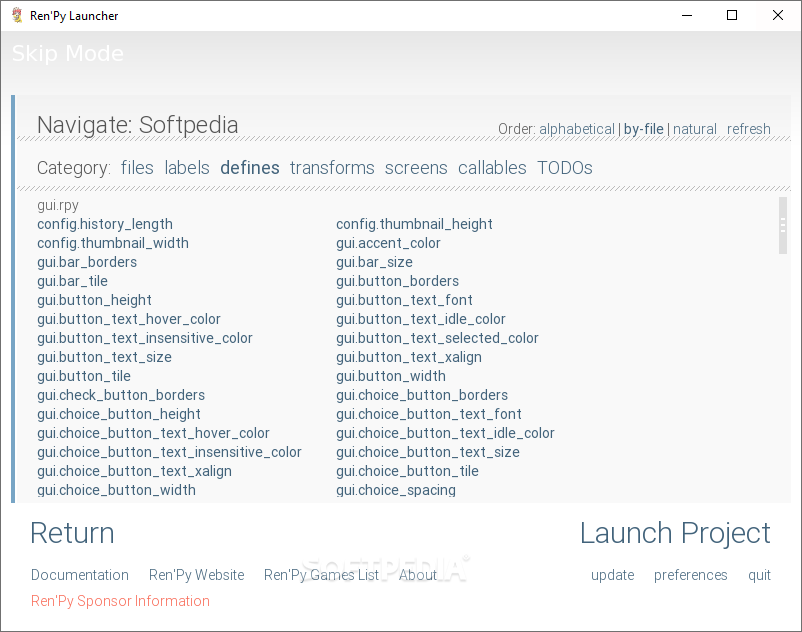Go to gui.button_width define
This screenshot has width=802, height=632.
click(x=391, y=376)
